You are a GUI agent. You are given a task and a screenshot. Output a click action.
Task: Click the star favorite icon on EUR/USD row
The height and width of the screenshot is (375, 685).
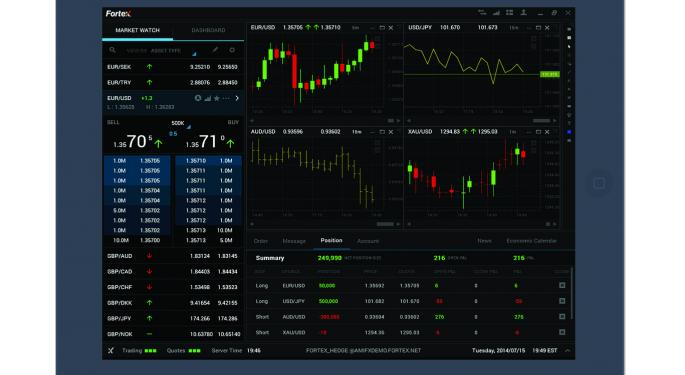(217, 98)
